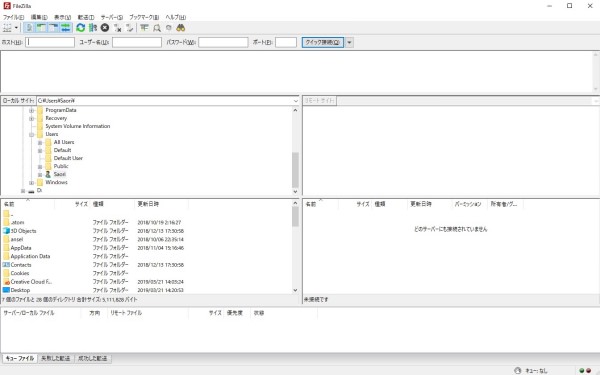Screen dimensions: 600x375
Task: Expand the All Users folder
Action: coord(40,142)
